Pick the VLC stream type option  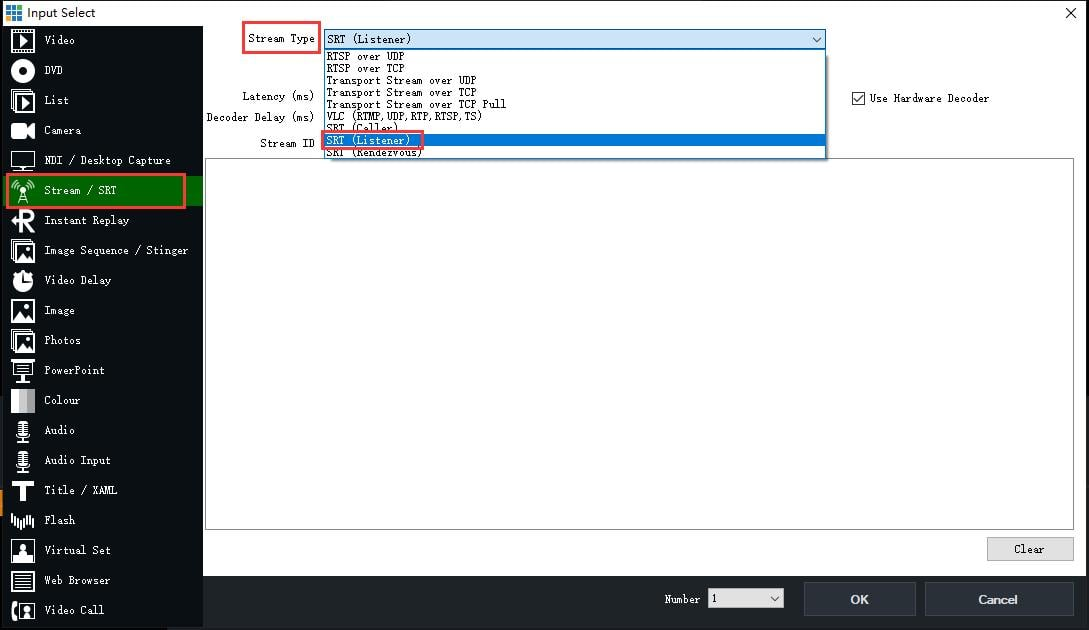(404, 116)
